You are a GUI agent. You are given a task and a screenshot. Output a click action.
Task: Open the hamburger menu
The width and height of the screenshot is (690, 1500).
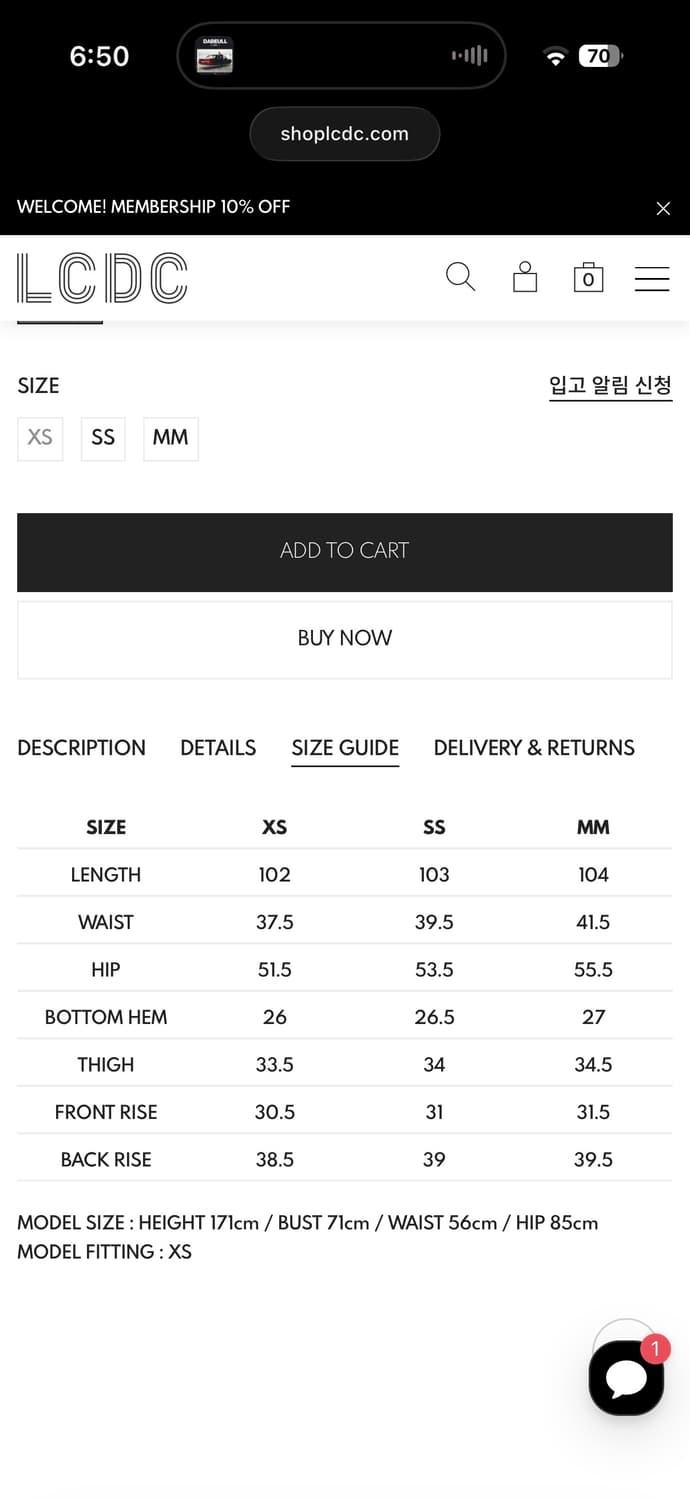coord(652,278)
